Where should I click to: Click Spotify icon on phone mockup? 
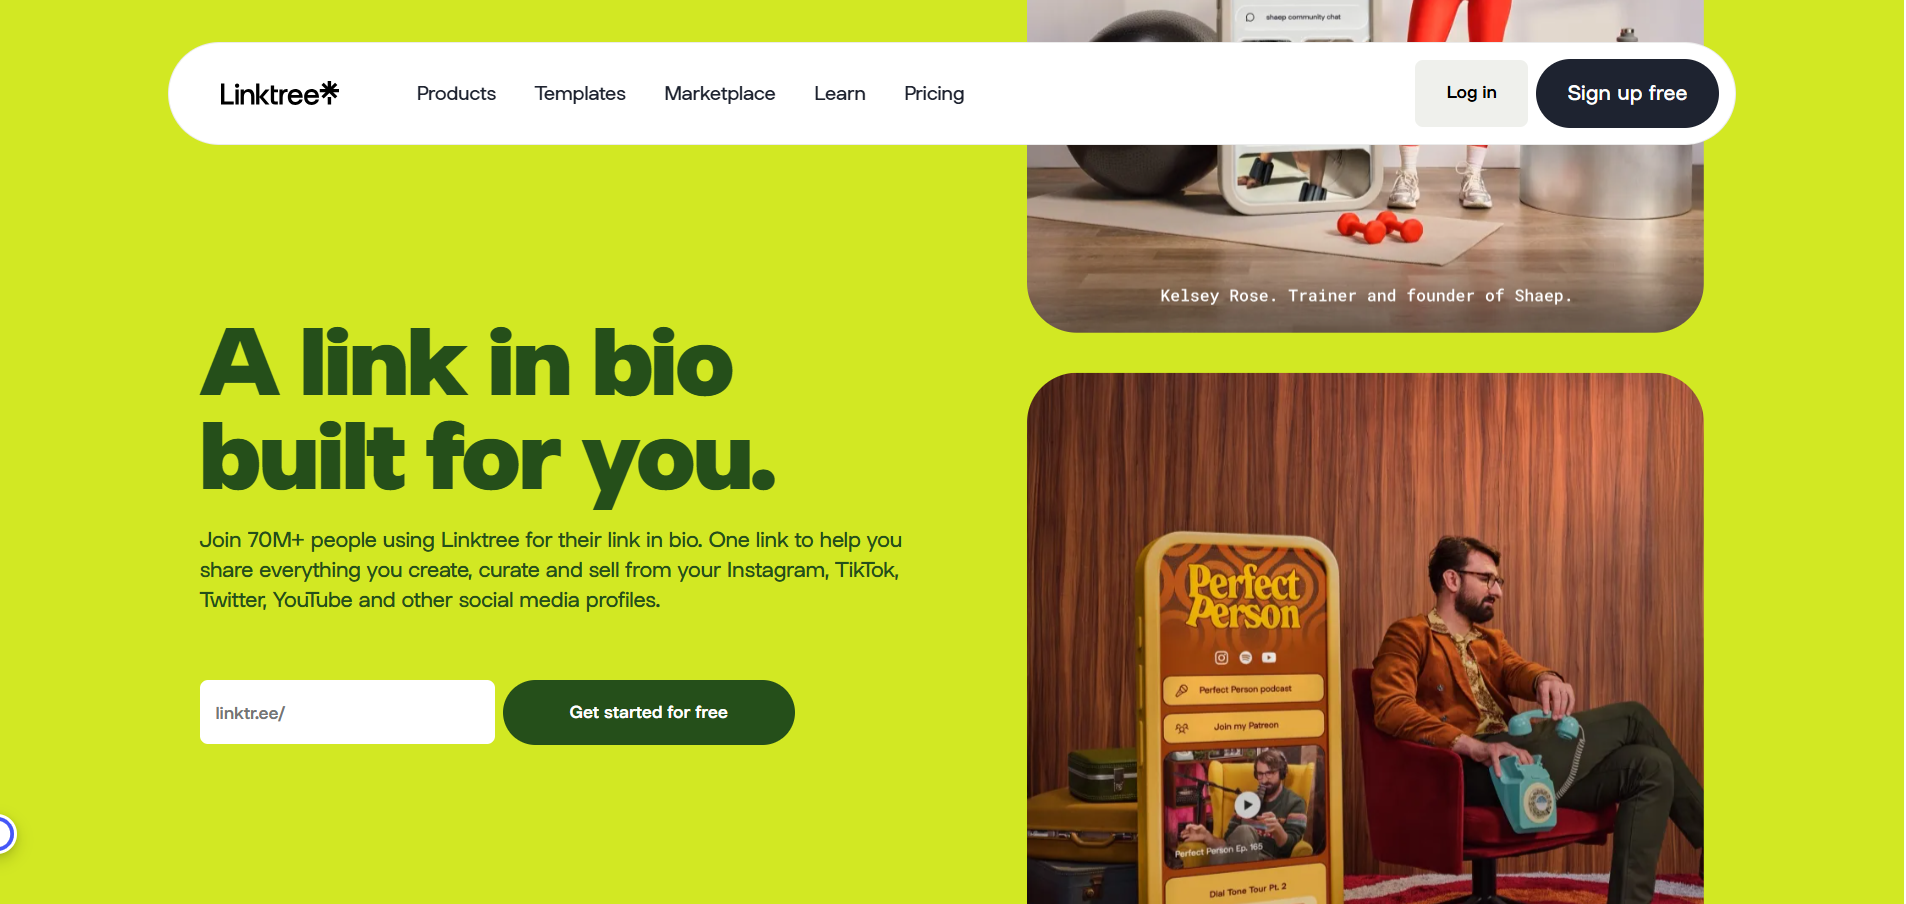pos(1245,657)
